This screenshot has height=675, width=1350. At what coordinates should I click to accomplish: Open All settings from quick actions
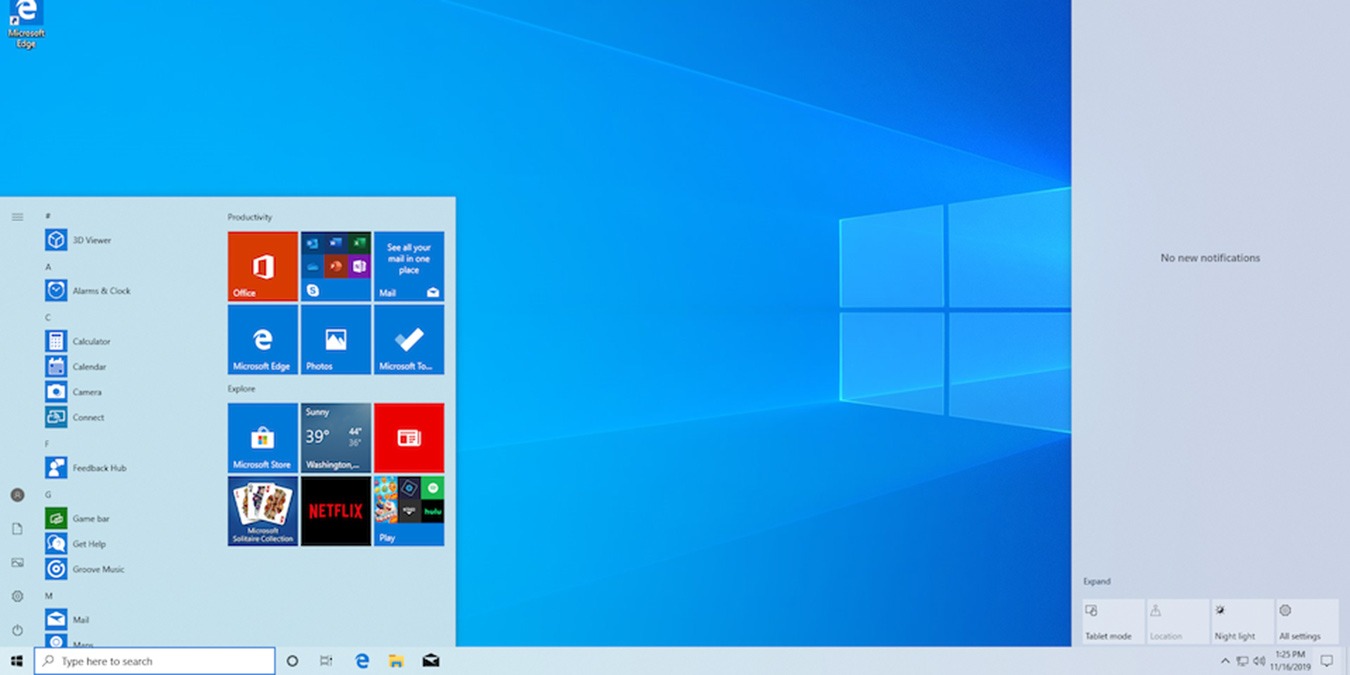pyautogui.click(x=1306, y=620)
